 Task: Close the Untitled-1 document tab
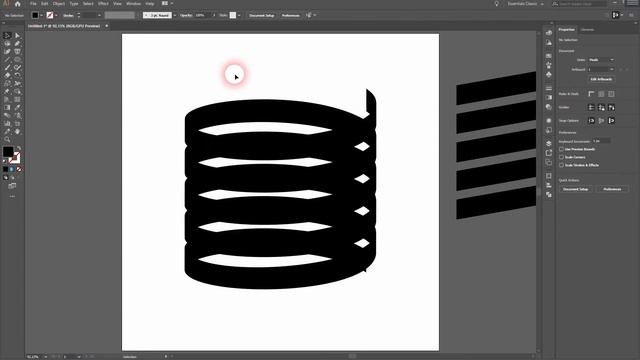coord(107,26)
